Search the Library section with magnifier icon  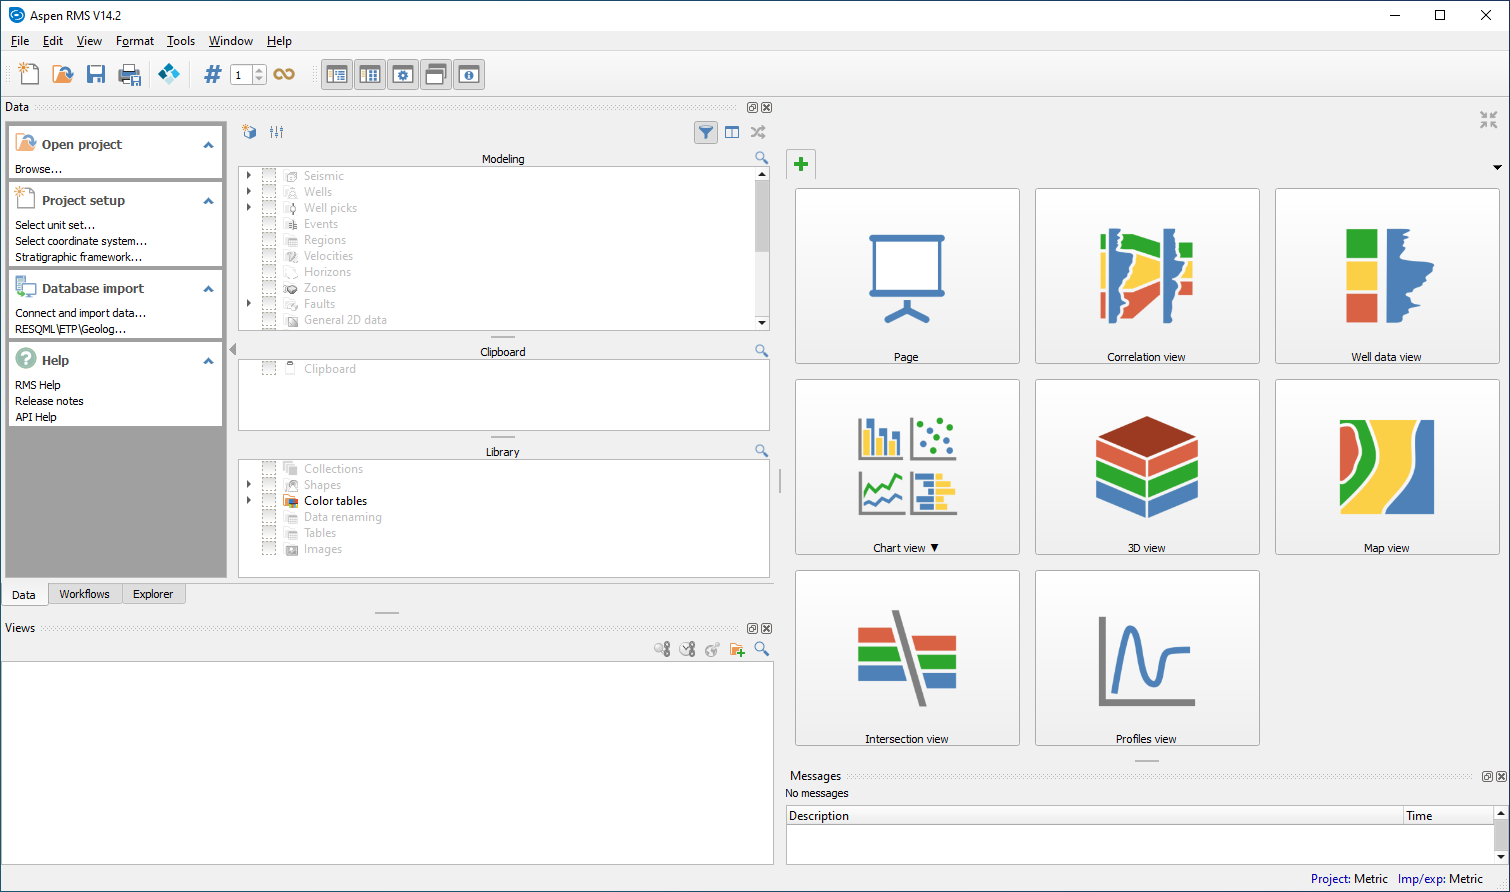tap(762, 451)
